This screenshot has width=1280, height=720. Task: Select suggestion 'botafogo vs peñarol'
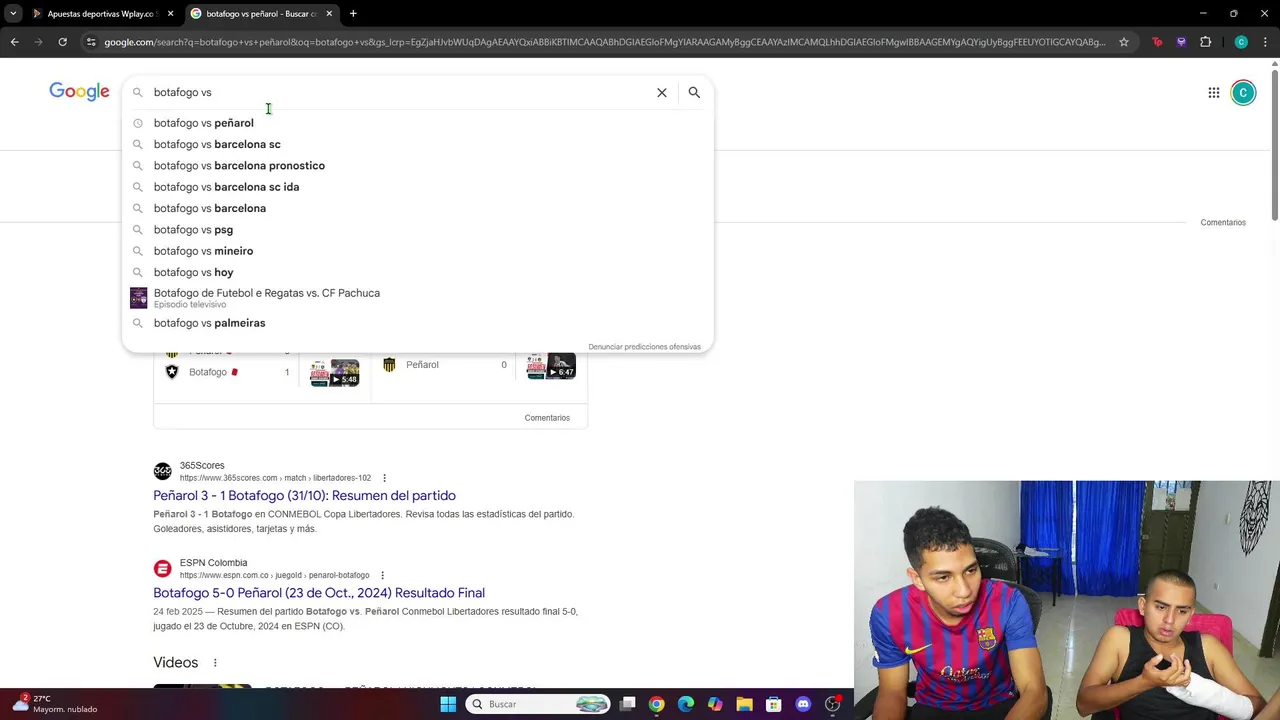point(418,123)
